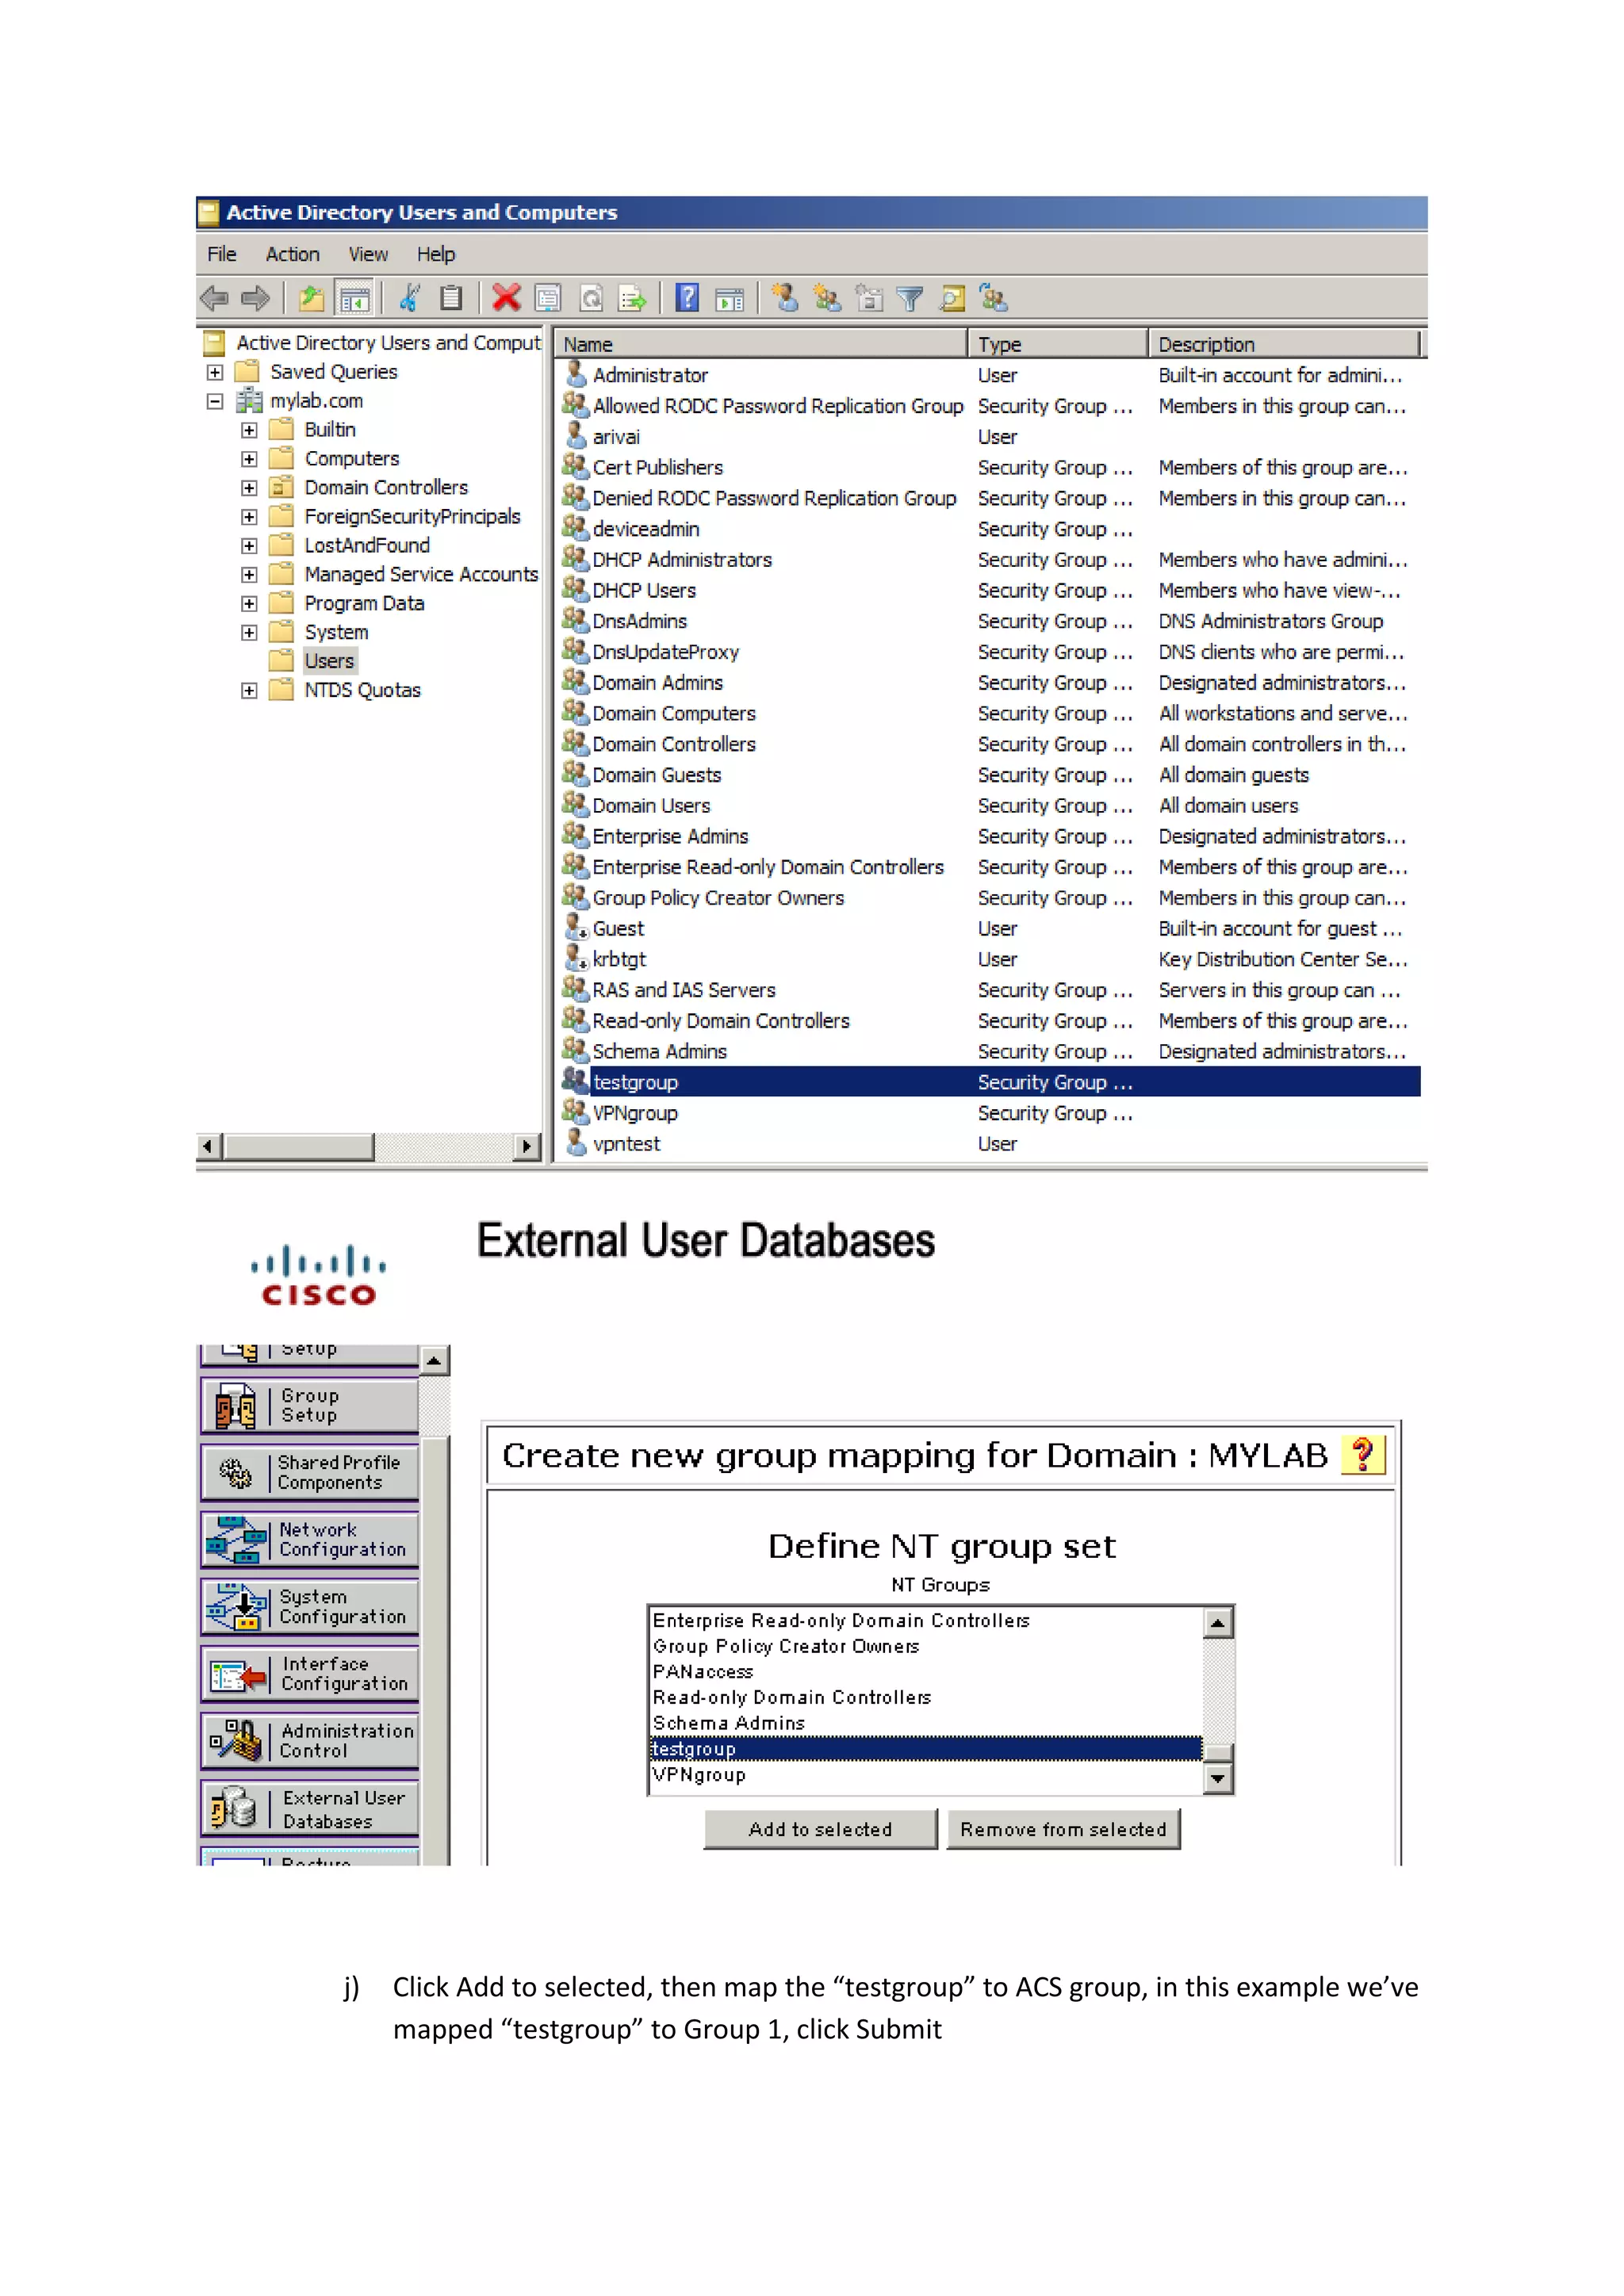Click the Cut scissors toolbar icon

point(410,298)
